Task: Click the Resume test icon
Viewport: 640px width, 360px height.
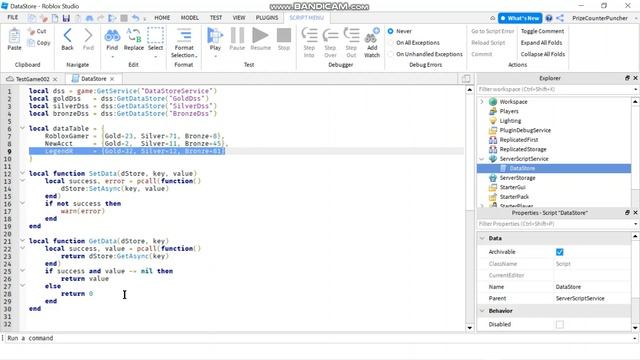Action: (x=260, y=36)
